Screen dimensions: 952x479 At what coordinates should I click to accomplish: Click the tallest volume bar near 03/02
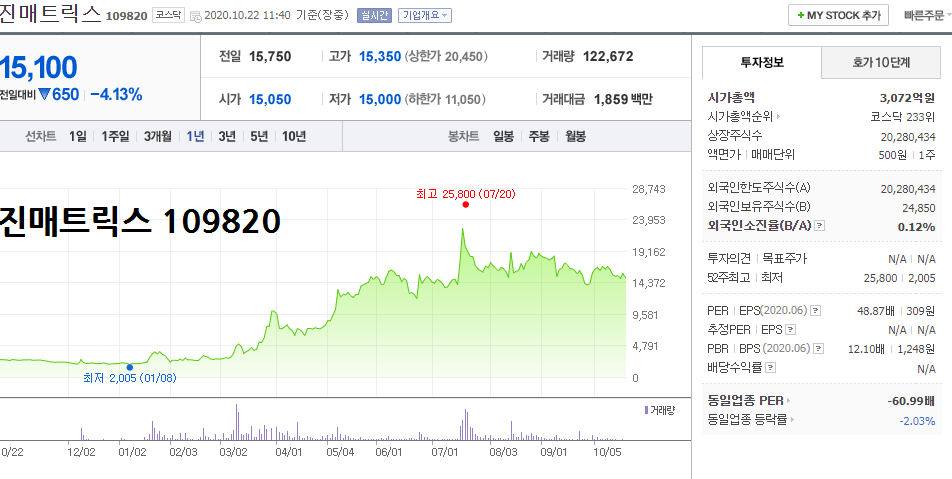pyautogui.click(x=236, y=422)
